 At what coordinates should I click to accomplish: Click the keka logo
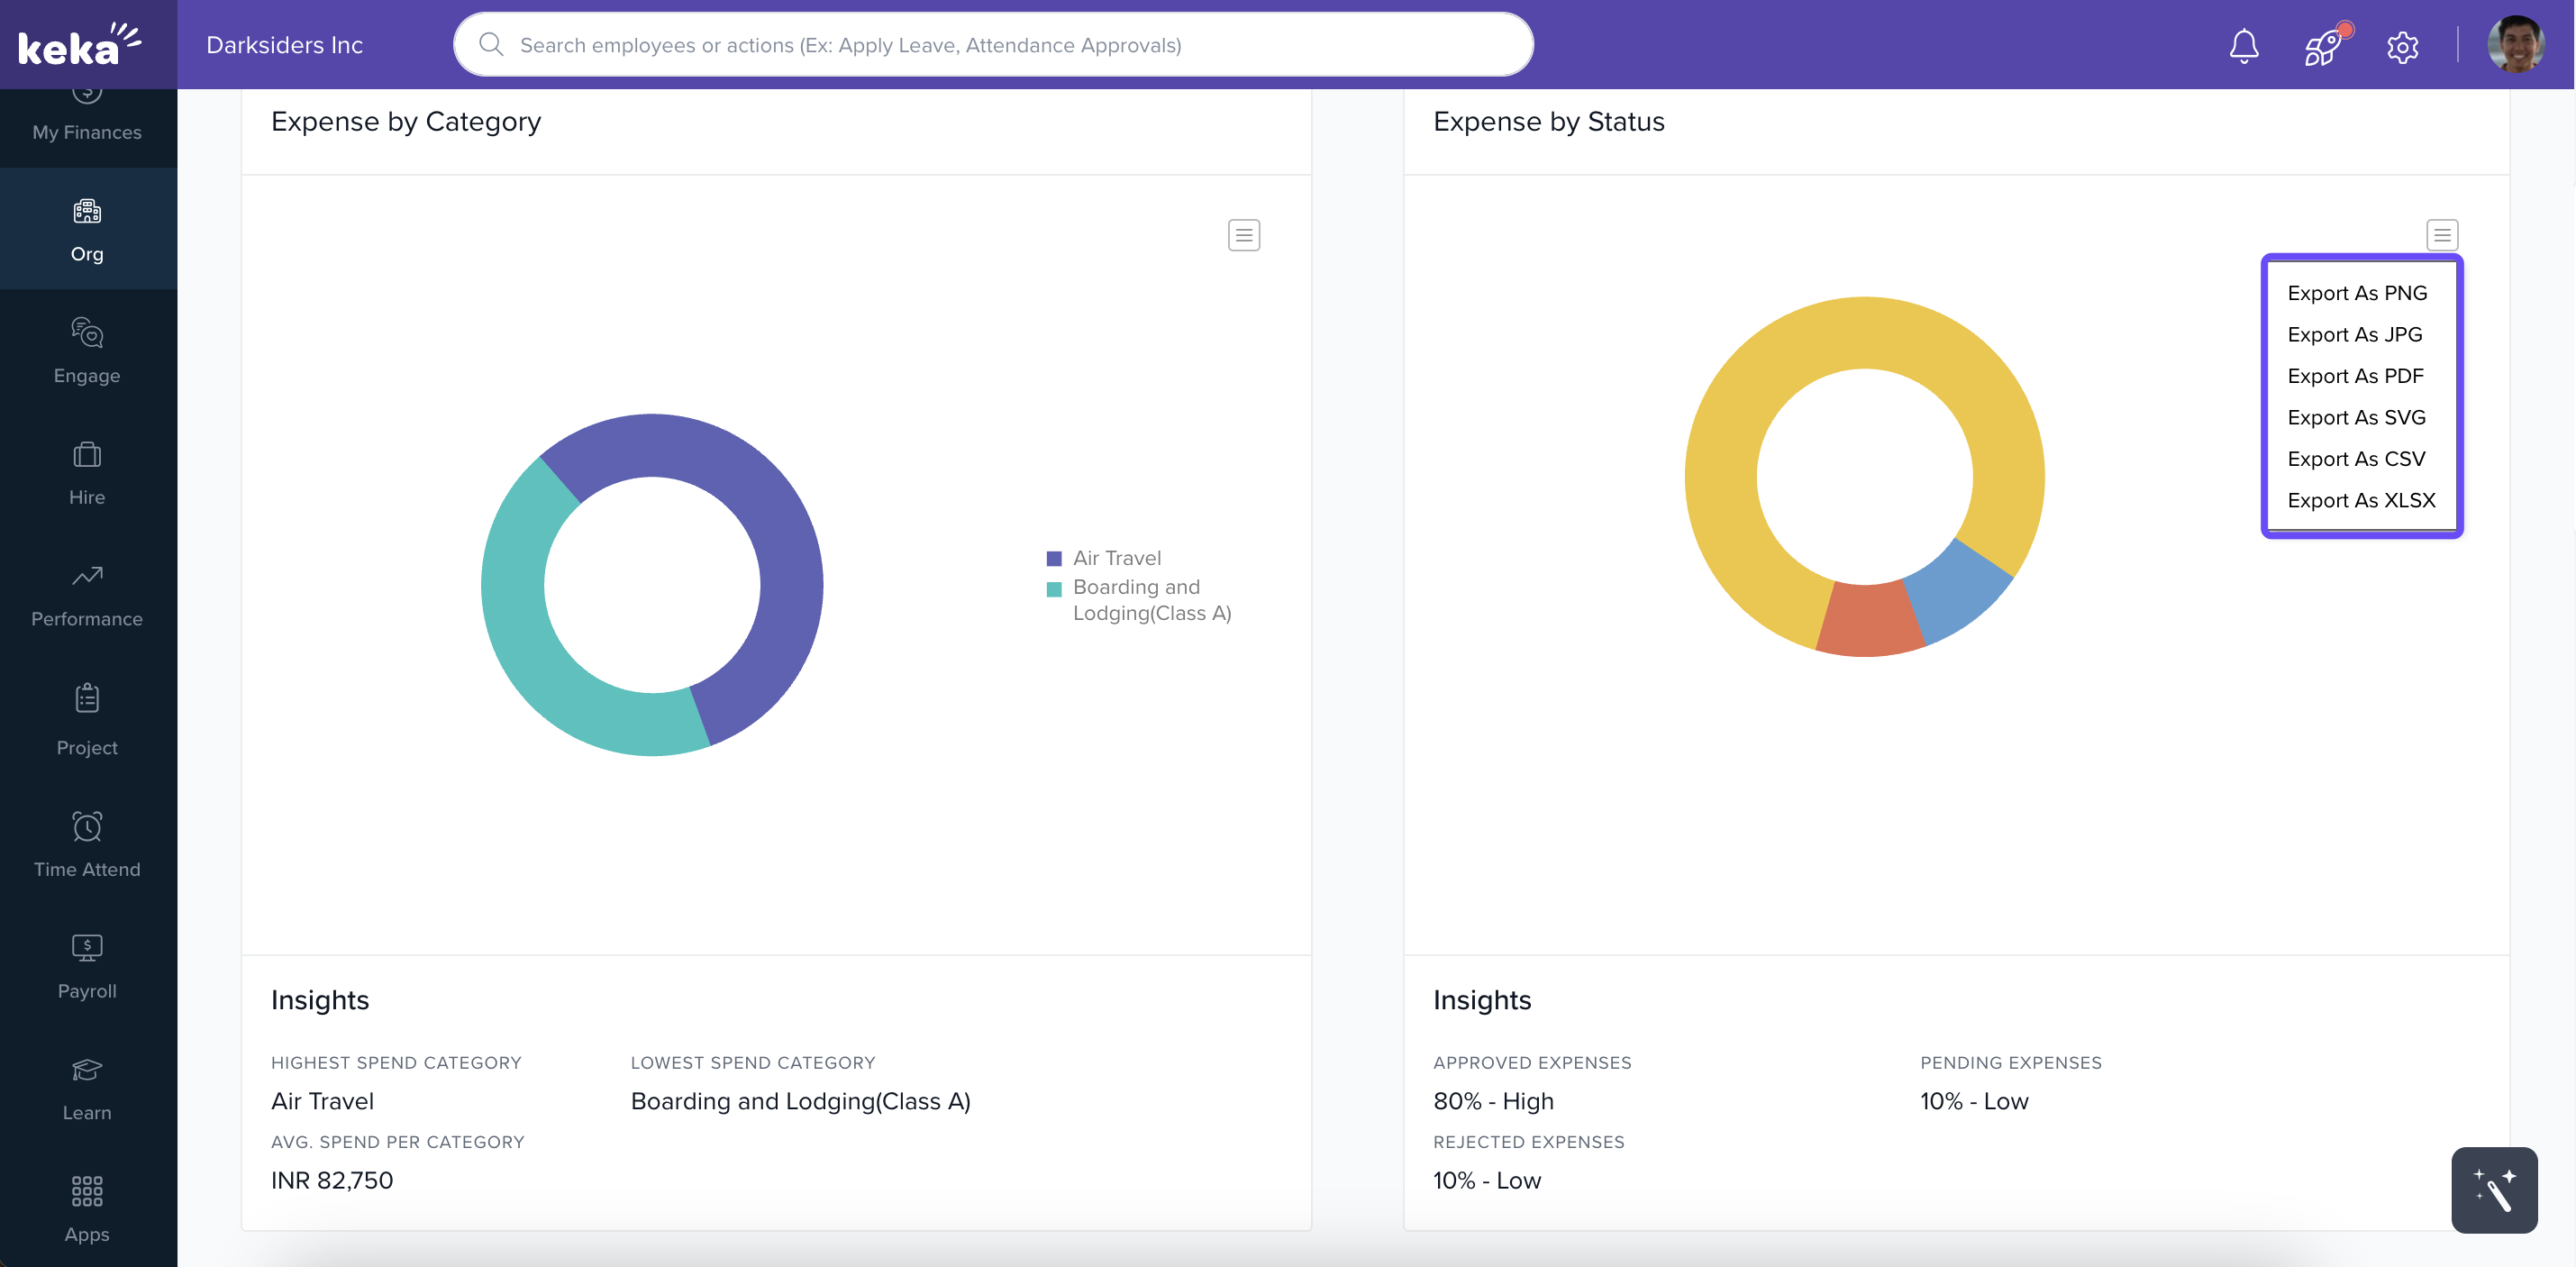tap(80, 45)
